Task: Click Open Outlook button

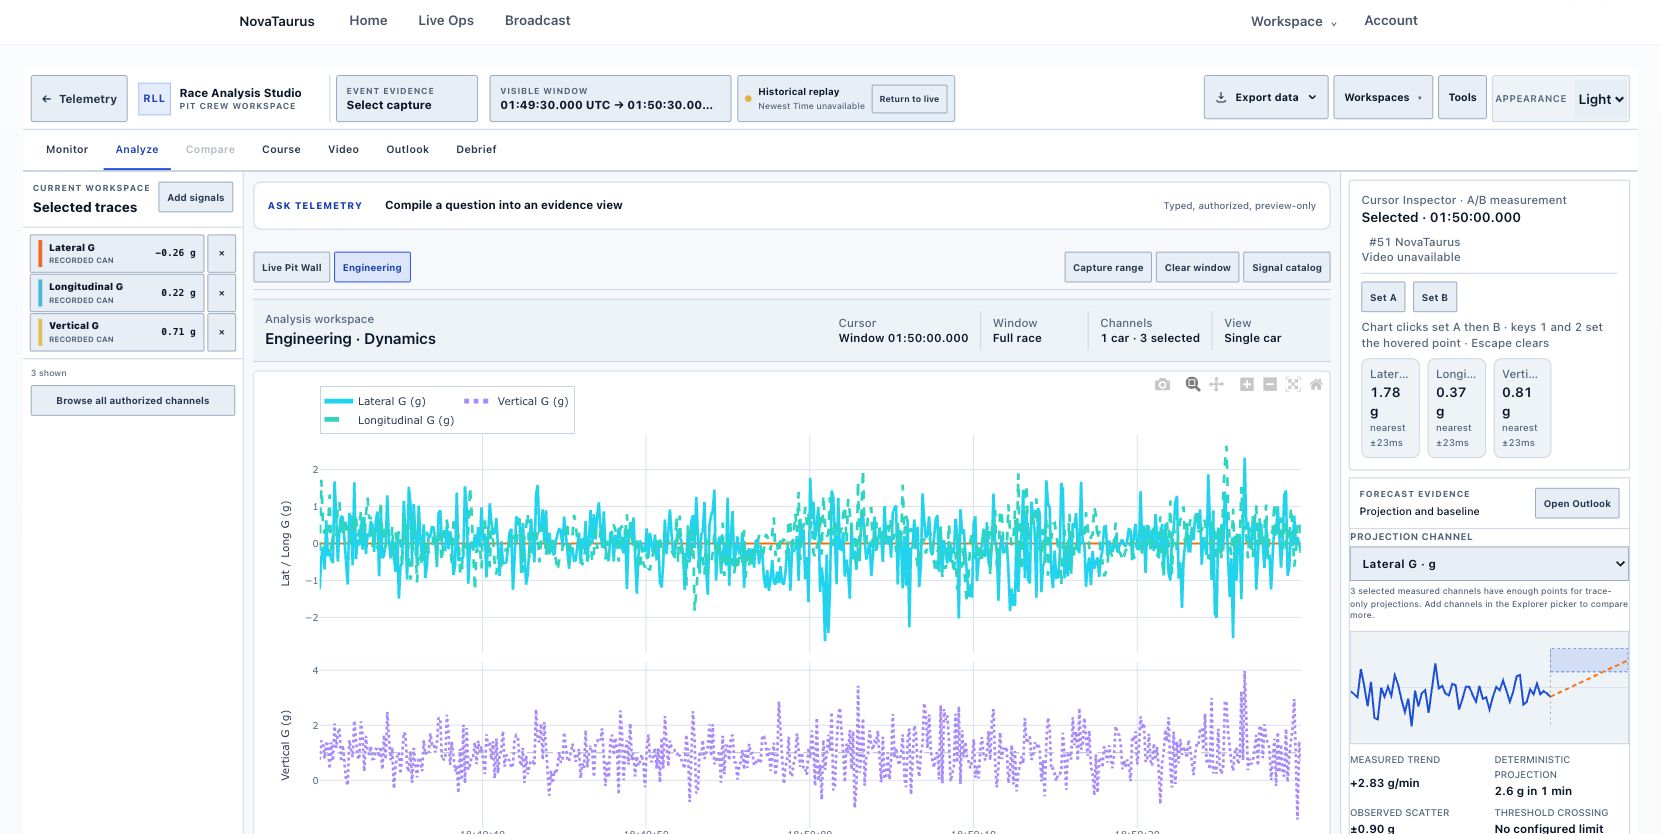Action: point(1577,504)
